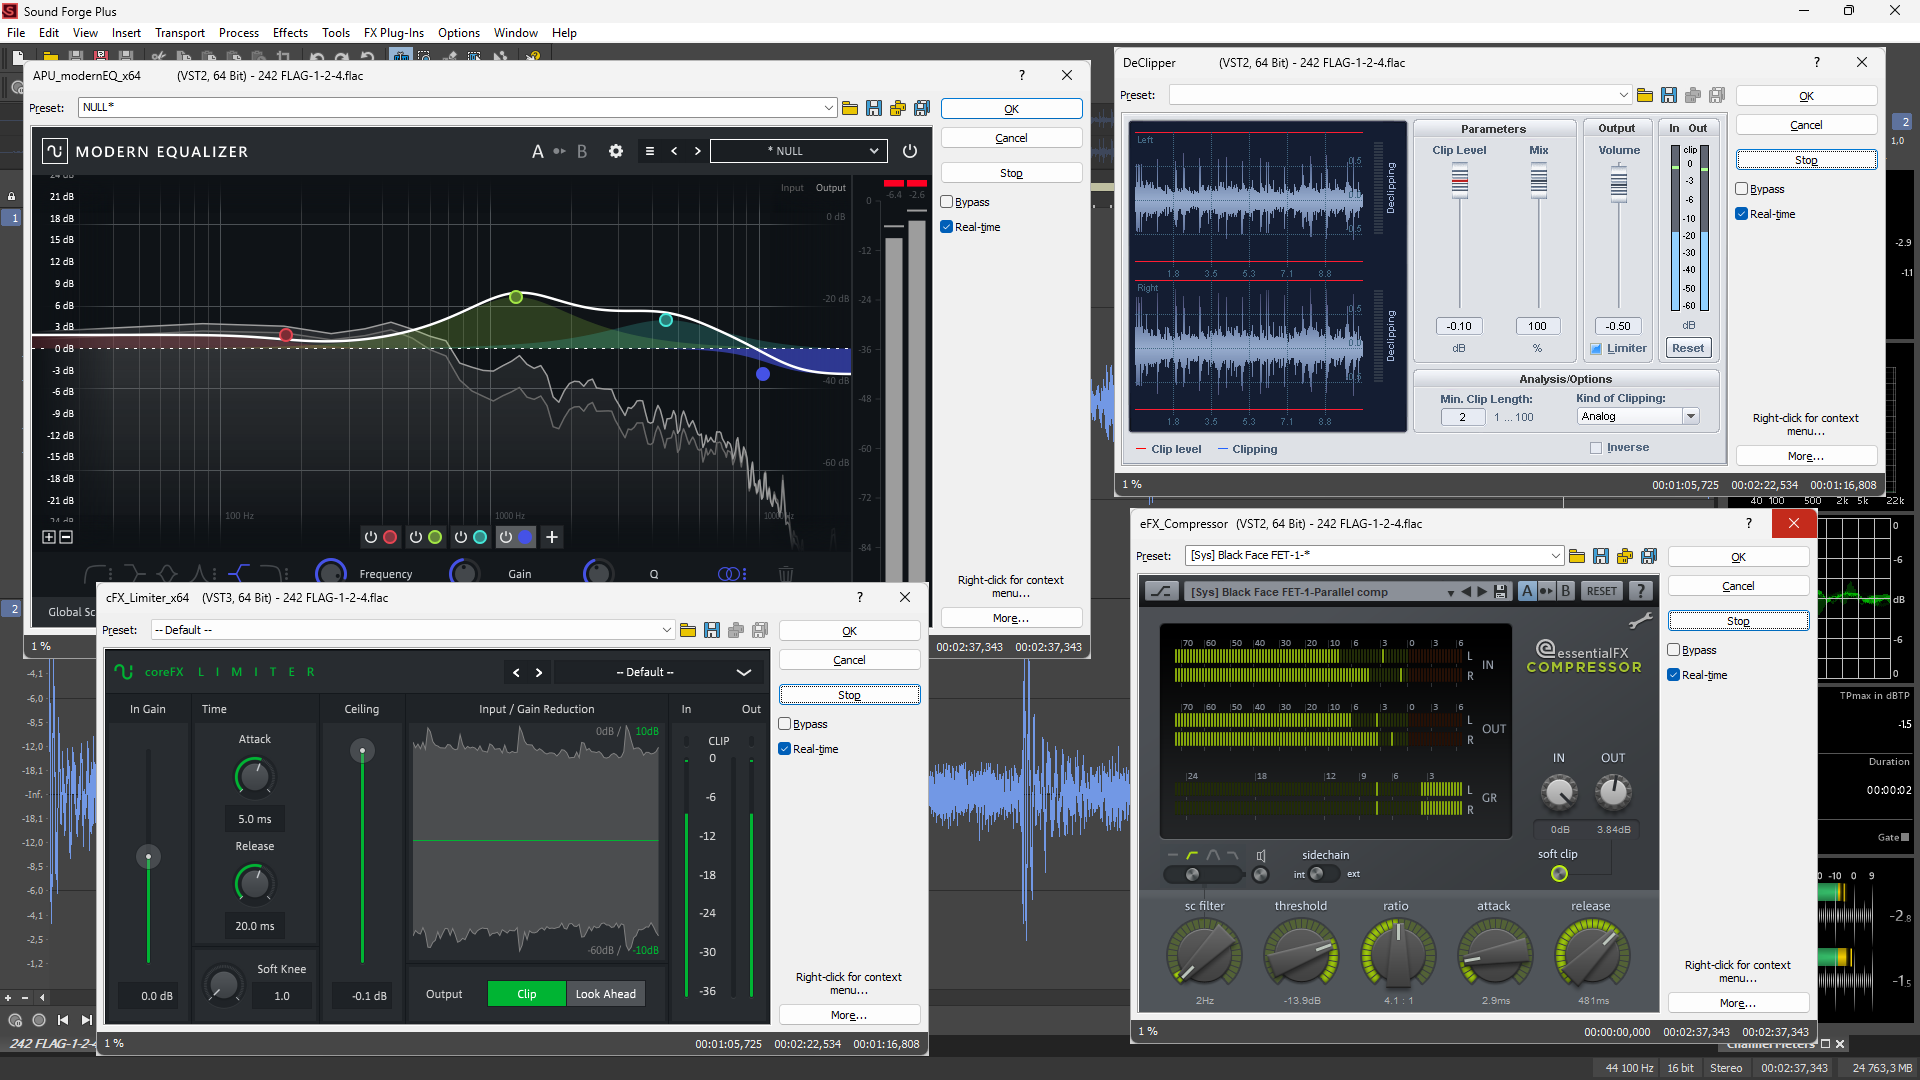Image resolution: width=1920 pixels, height=1080 pixels.
Task: Toggle compressor soft clip switch
Action: (x=1559, y=874)
